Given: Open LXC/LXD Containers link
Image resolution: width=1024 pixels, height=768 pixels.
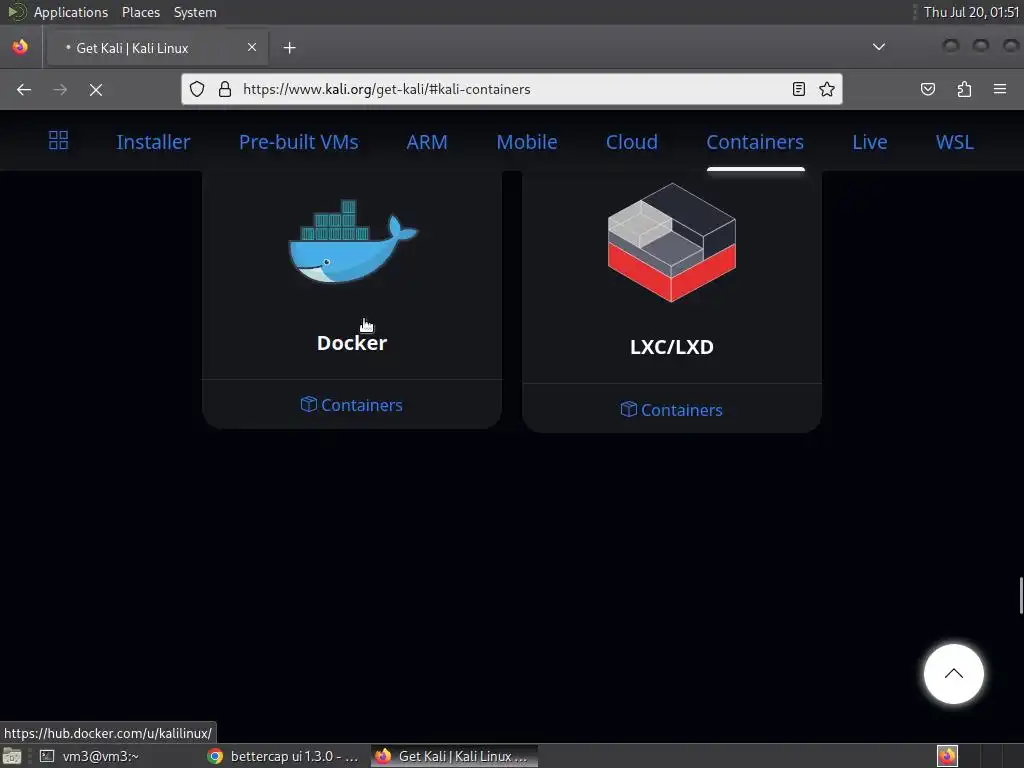Looking at the screenshot, I should pos(671,409).
